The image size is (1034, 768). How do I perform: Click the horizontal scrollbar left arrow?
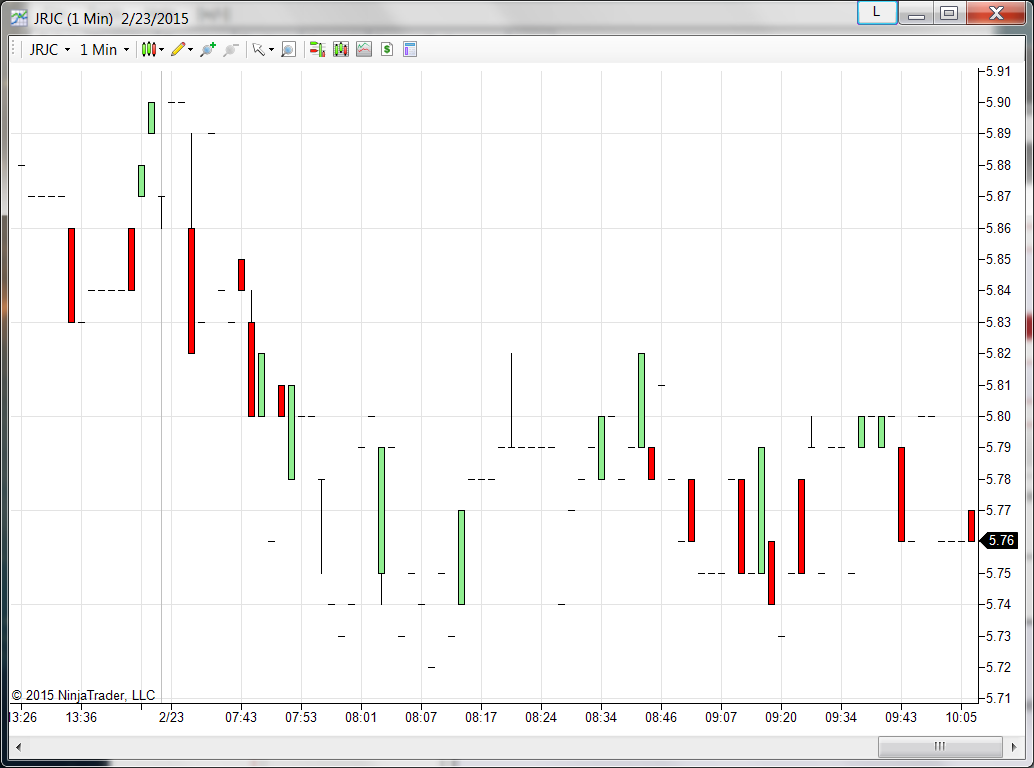pos(18,747)
